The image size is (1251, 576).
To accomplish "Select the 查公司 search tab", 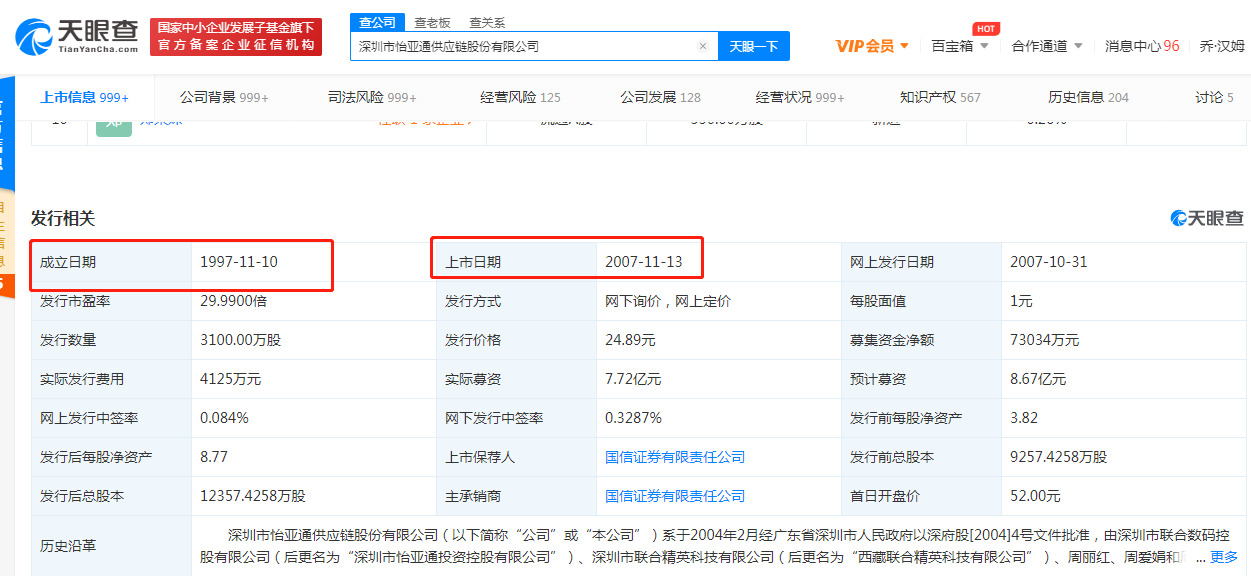I will 377,22.
